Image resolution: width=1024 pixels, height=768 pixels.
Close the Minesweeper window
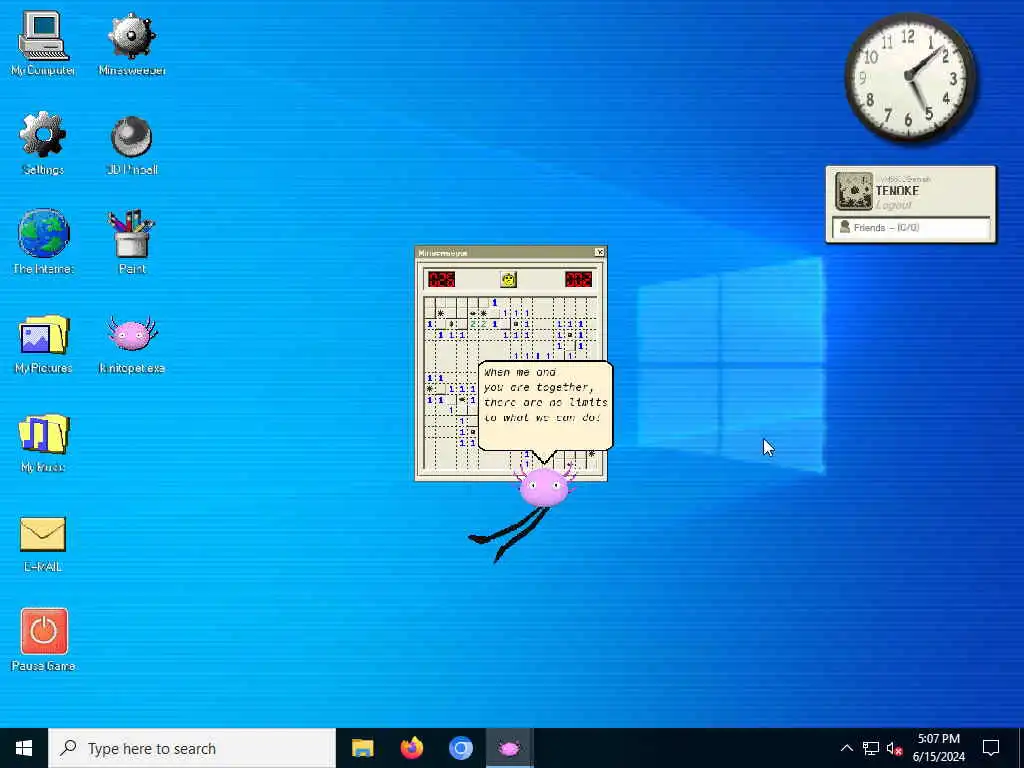[600, 252]
